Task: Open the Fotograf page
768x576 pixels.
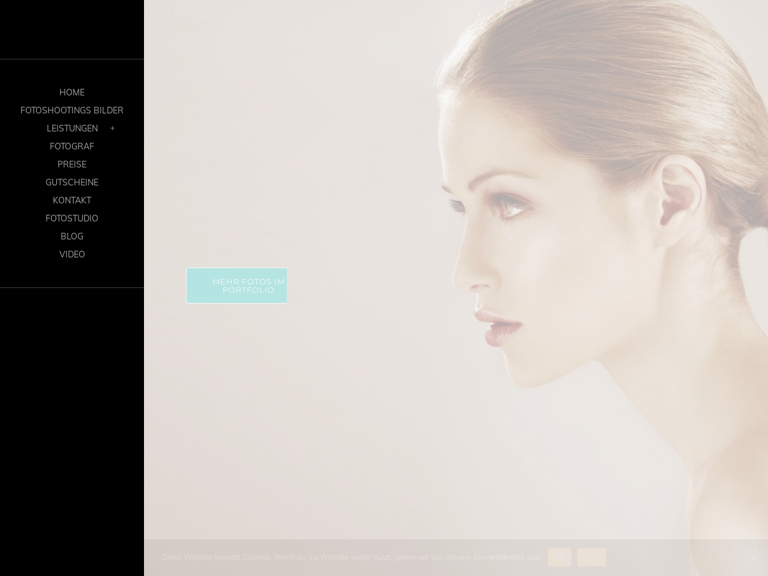Action: coord(72,147)
